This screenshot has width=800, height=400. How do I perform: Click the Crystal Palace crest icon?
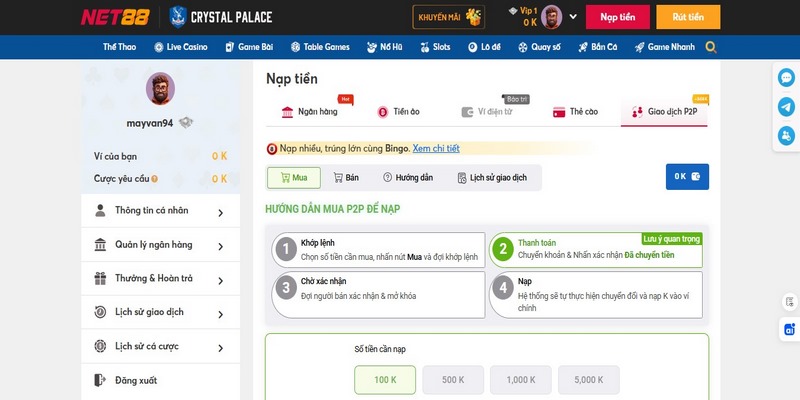(178, 17)
